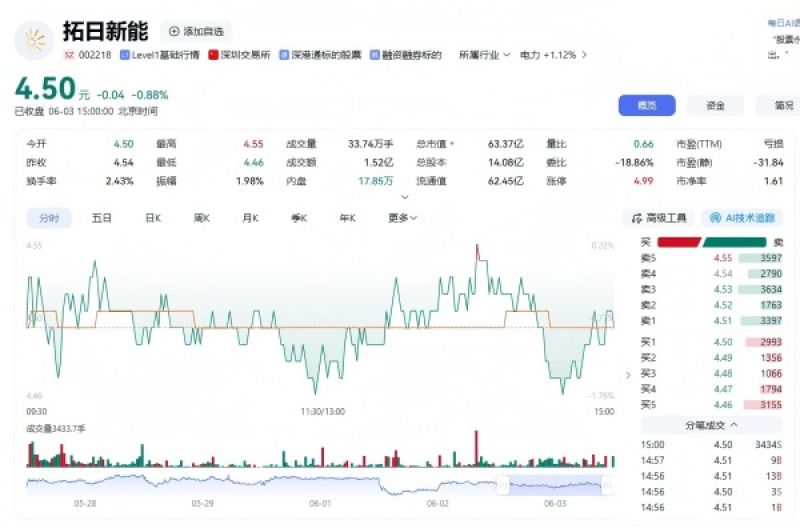
Task: Click the 买5 order row at 4.46
Action: point(711,405)
